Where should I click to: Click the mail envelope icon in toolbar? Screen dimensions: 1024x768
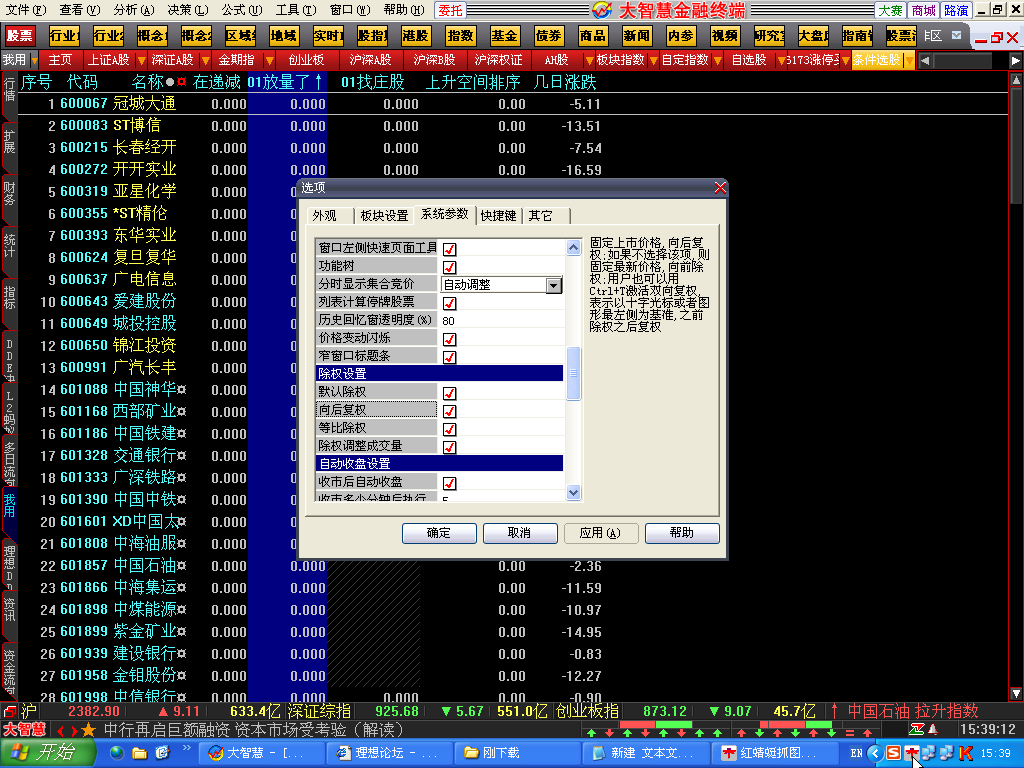click(957, 35)
